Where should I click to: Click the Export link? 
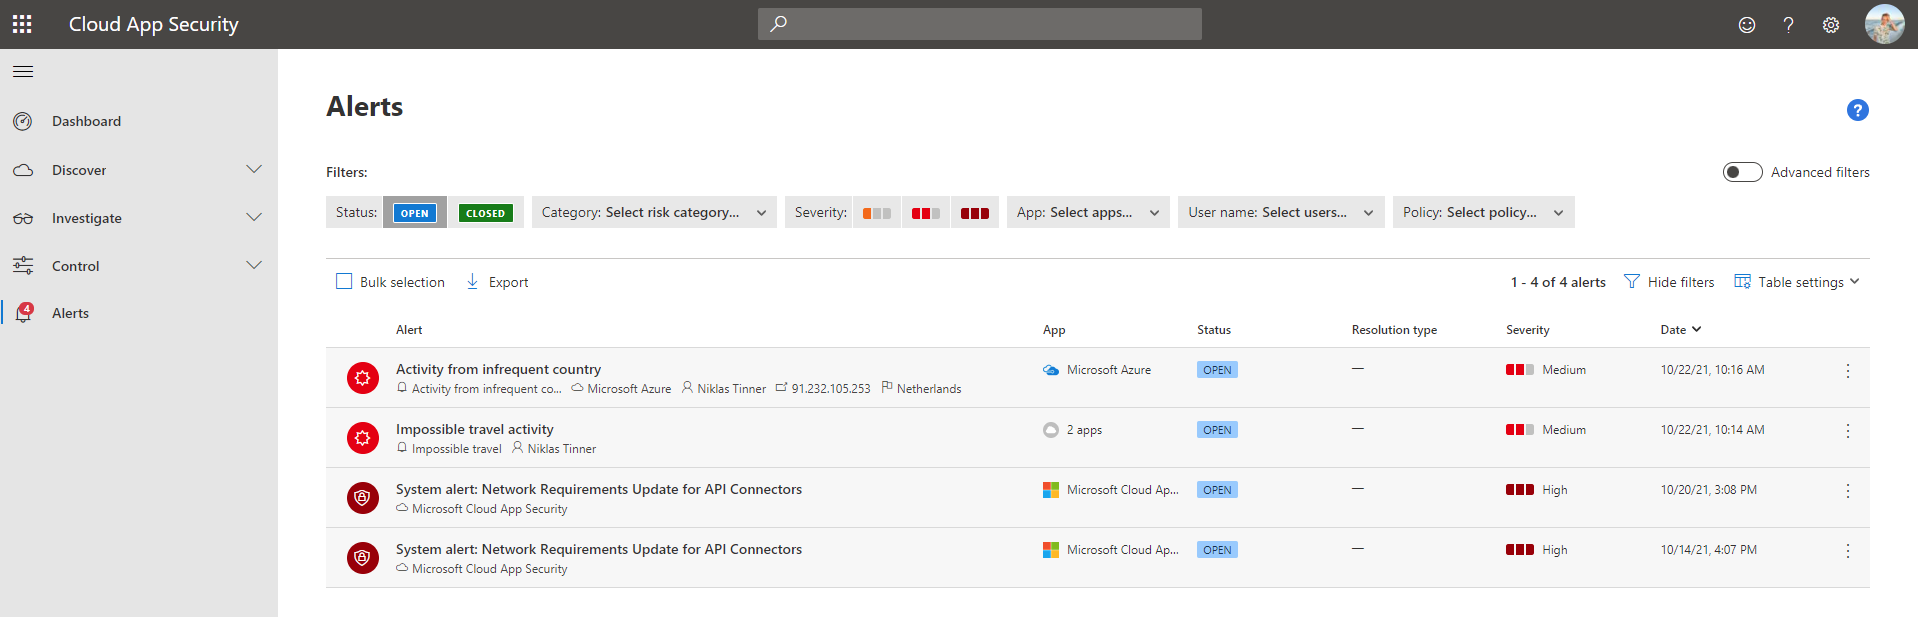point(508,282)
